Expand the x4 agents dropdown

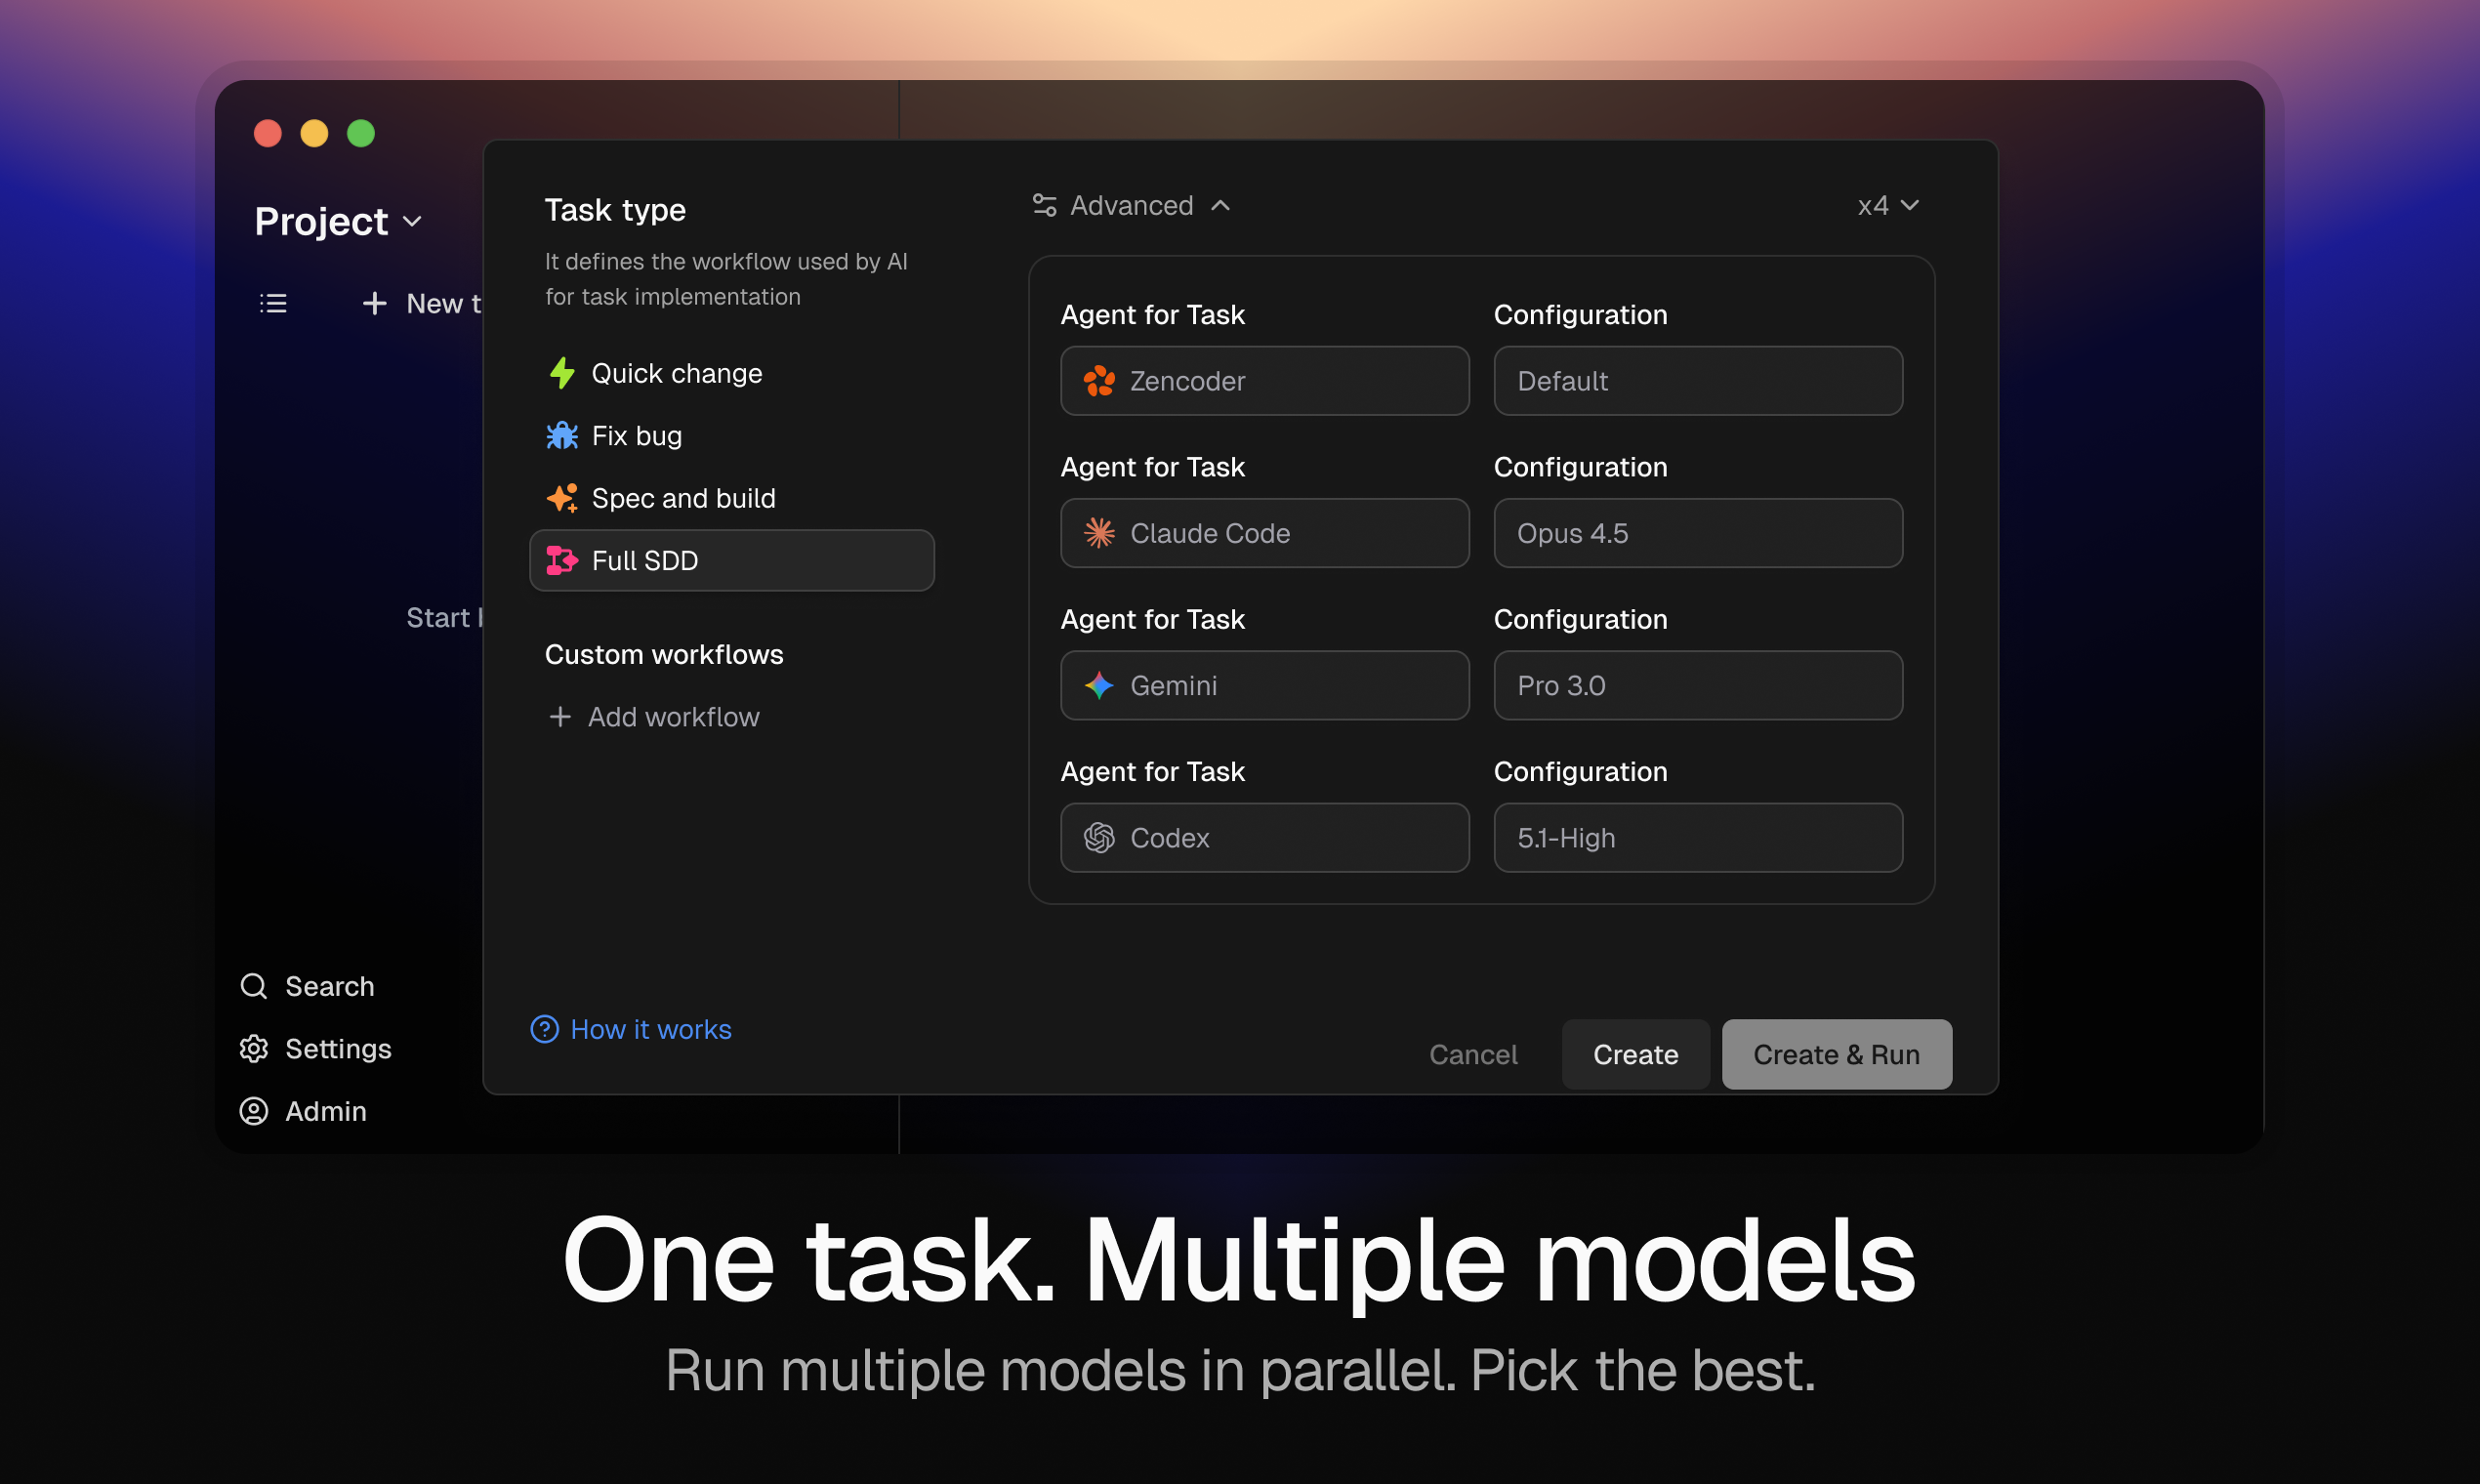[x=1888, y=204]
